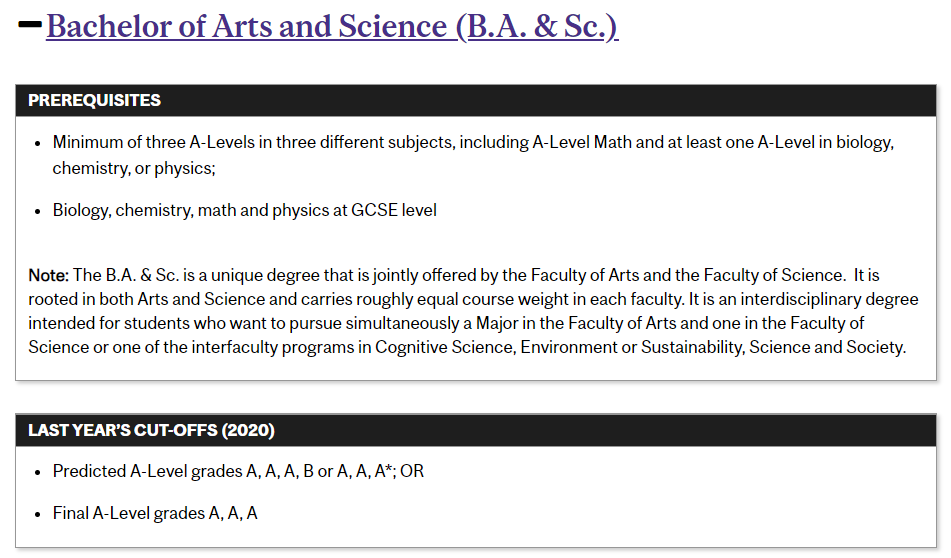
Task: Collapse the Bachelor of Arts and Science section
Action: 30,25
